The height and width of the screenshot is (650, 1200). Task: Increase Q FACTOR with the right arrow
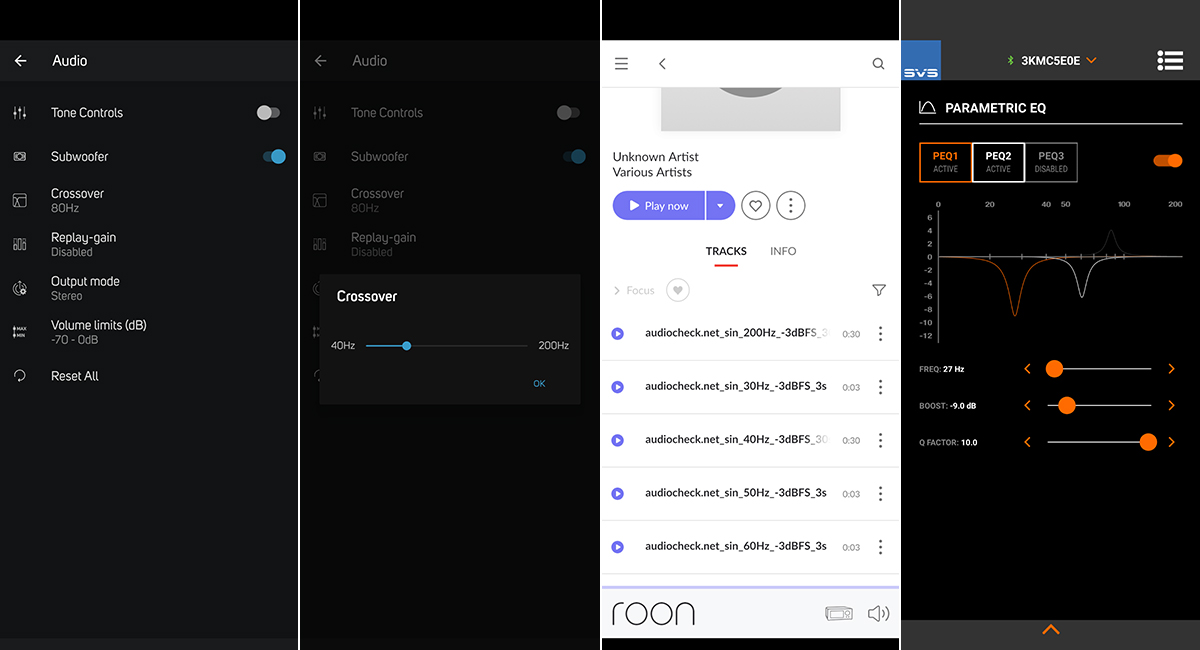click(x=1172, y=442)
